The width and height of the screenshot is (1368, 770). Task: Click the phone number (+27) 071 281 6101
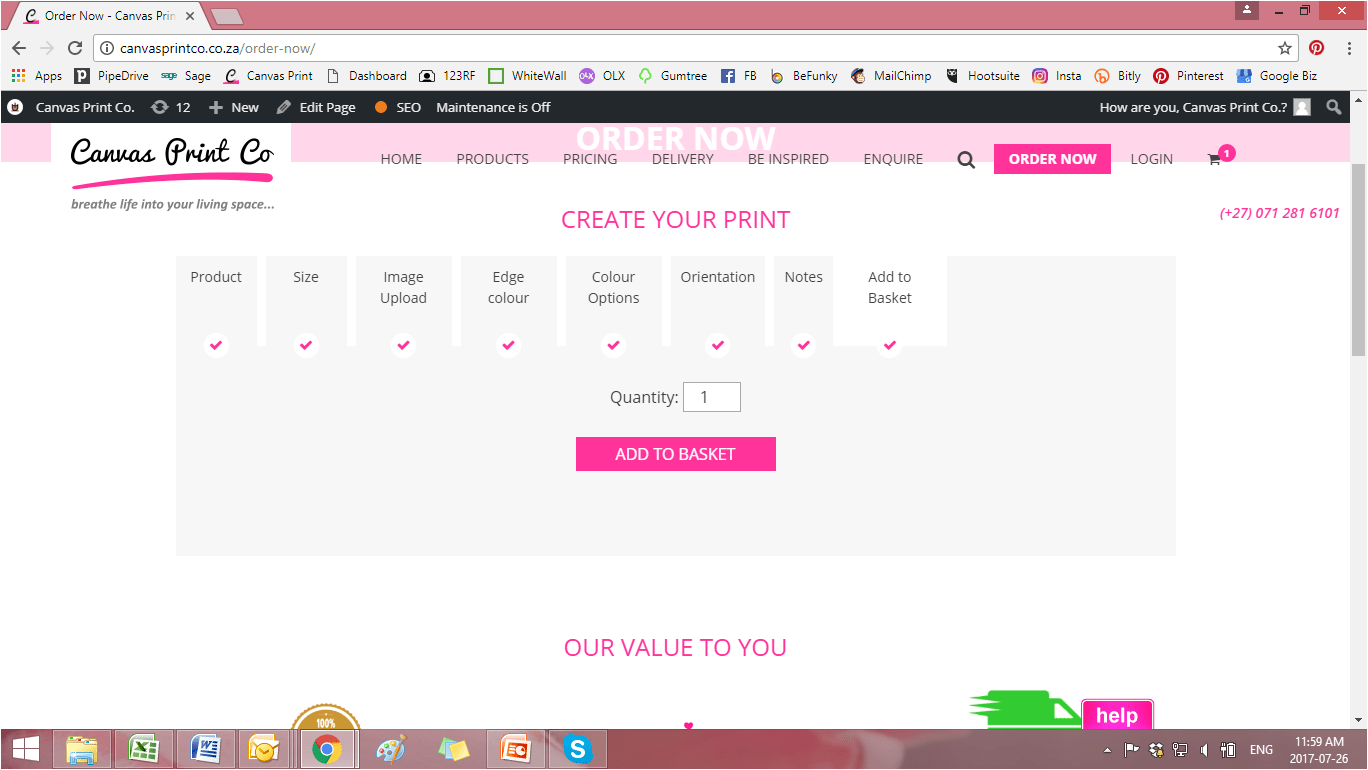(x=1279, y=213)
